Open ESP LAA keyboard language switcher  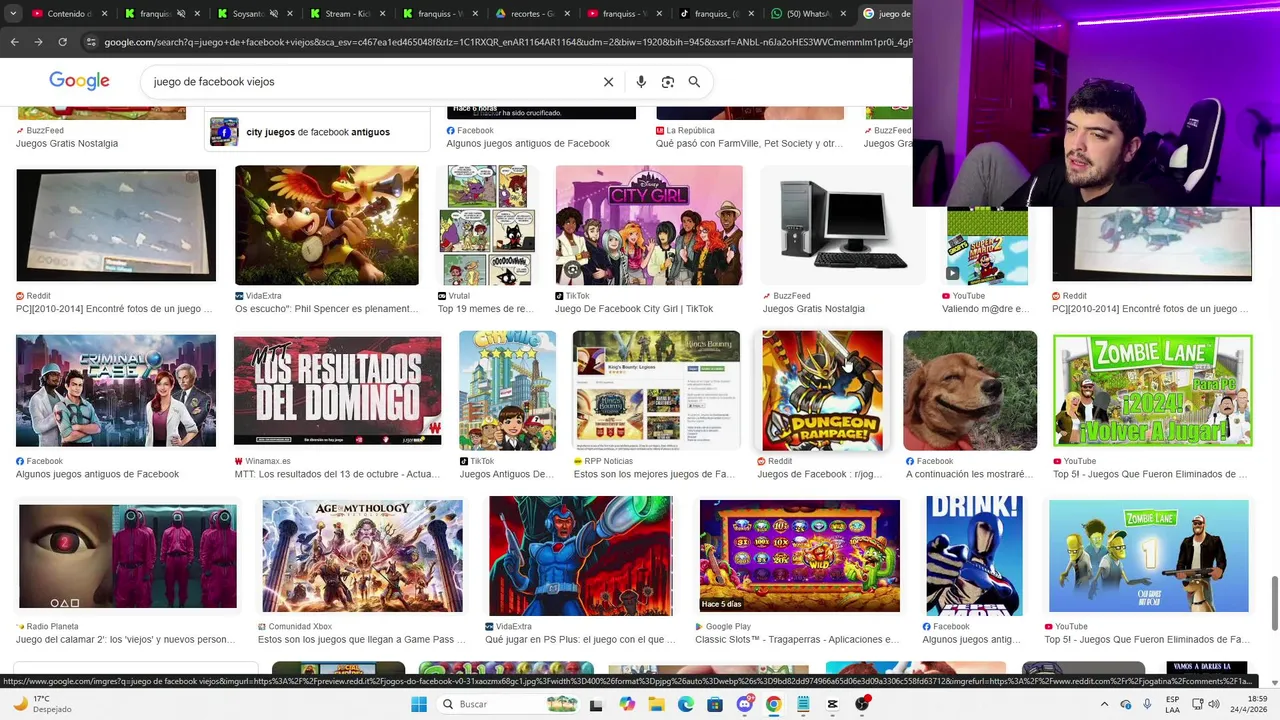[1173, 704]
